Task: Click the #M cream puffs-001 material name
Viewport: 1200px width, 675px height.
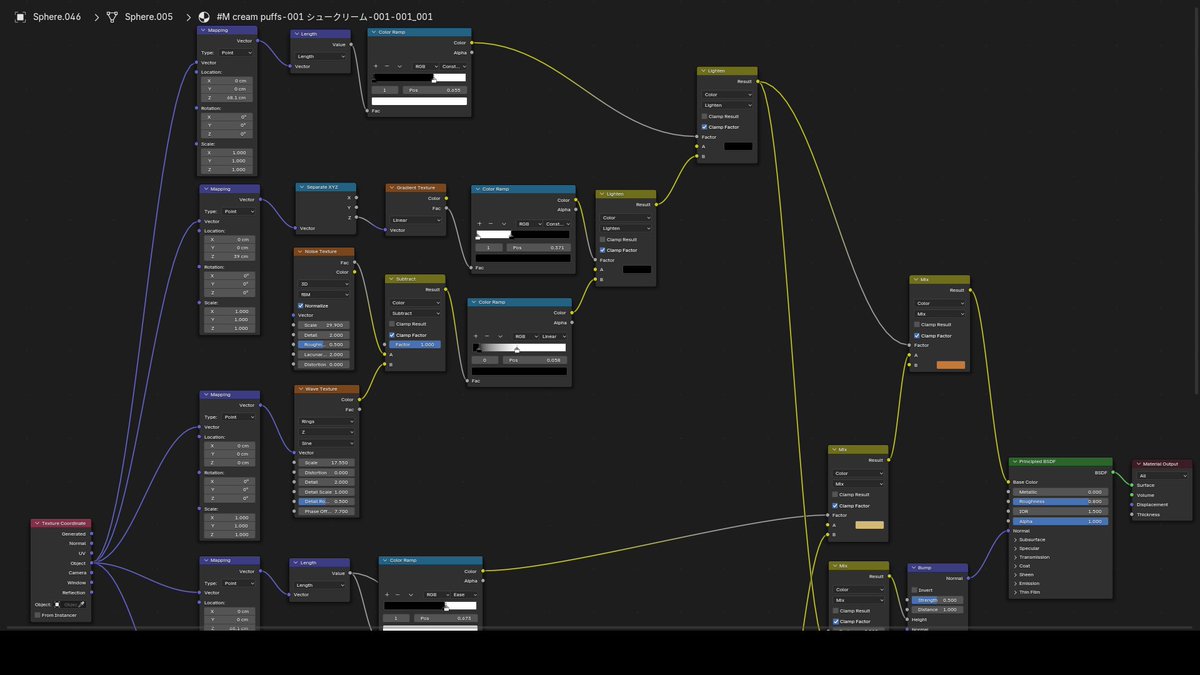Action: click(x=325, y=17)
